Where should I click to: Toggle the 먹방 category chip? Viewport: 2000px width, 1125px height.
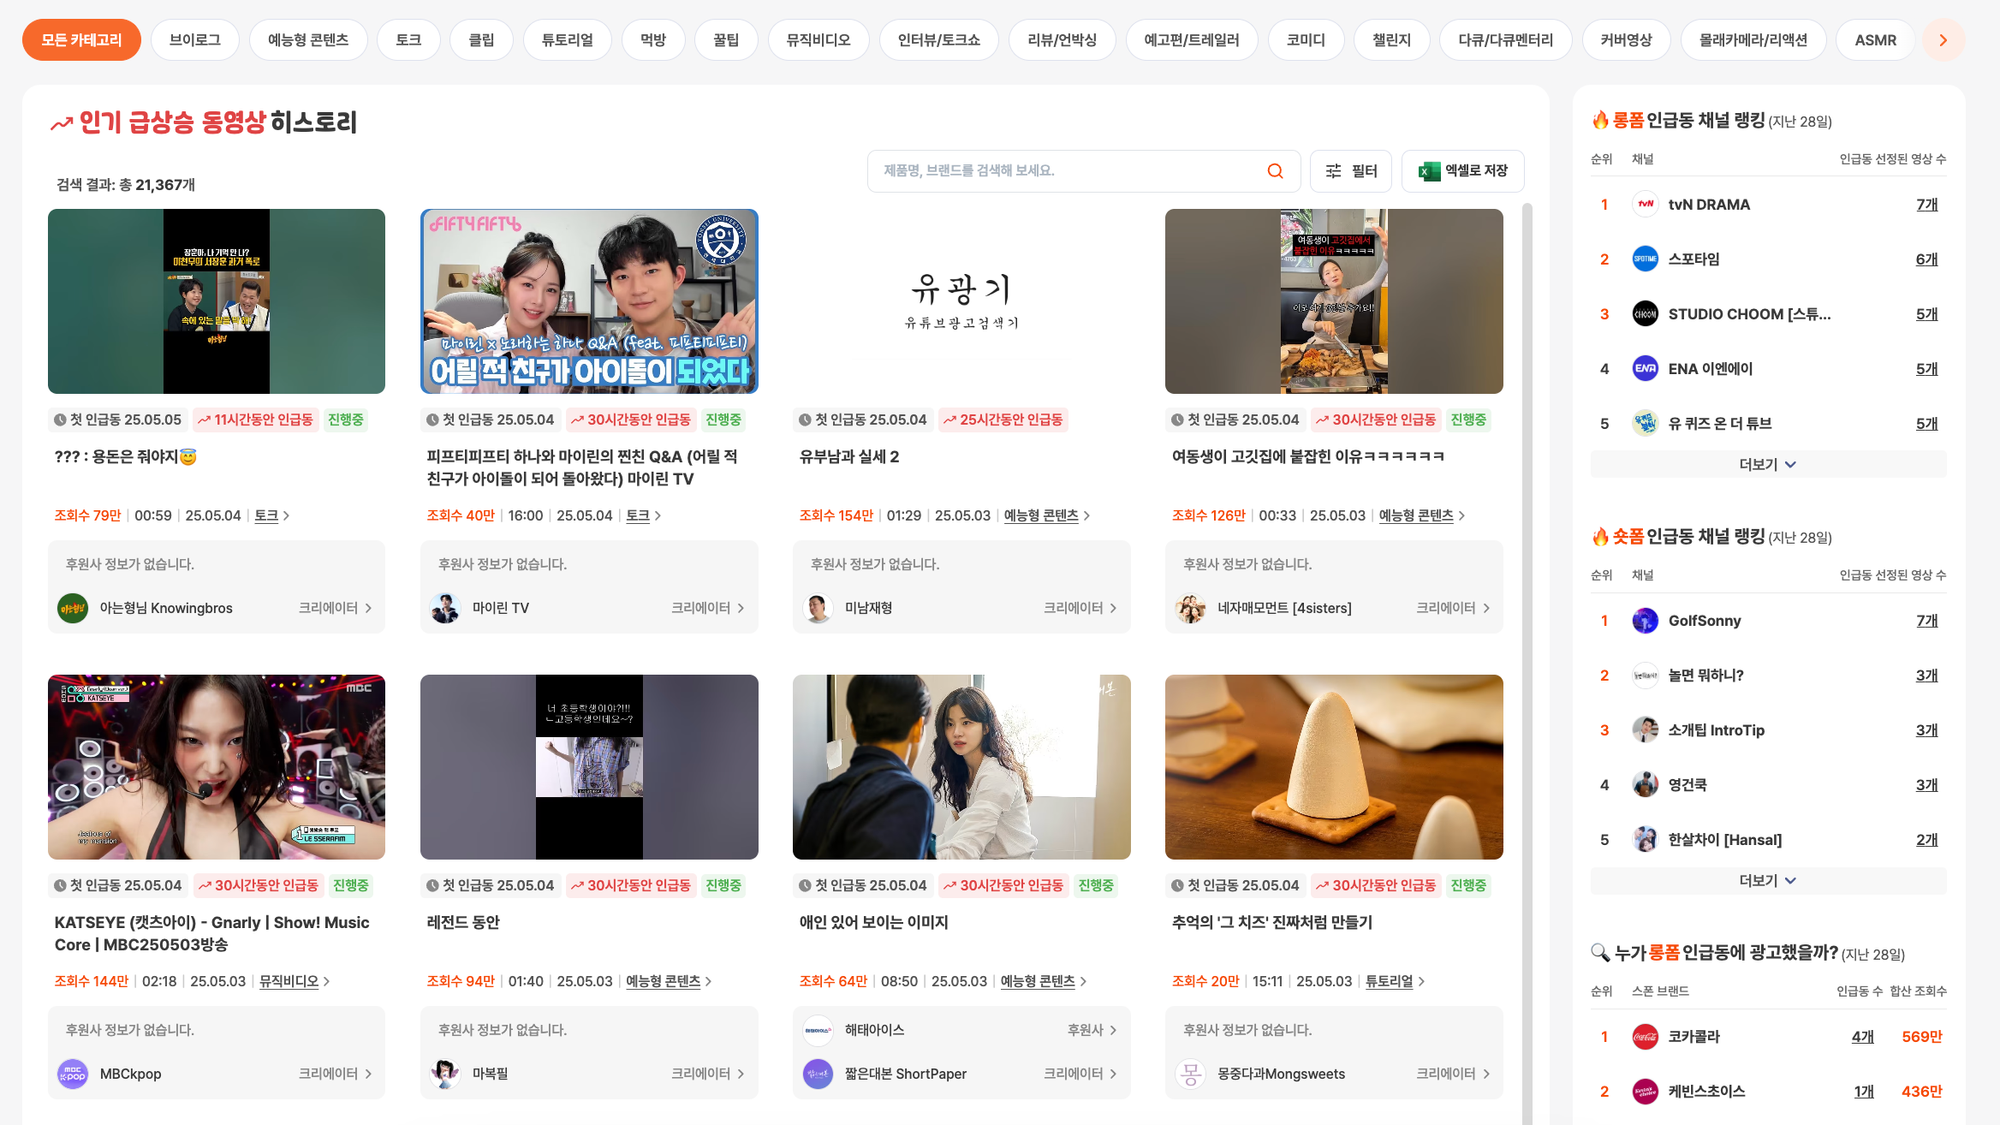point(653,40)
